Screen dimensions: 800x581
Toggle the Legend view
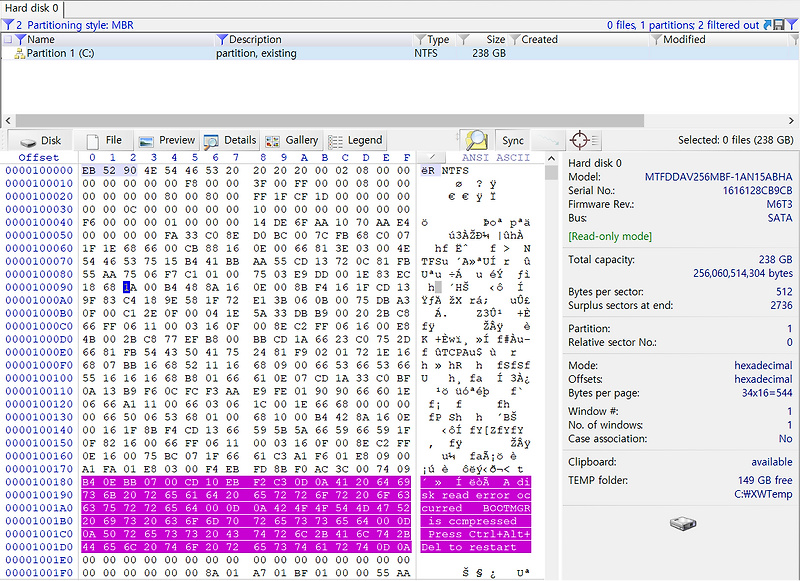355,140
